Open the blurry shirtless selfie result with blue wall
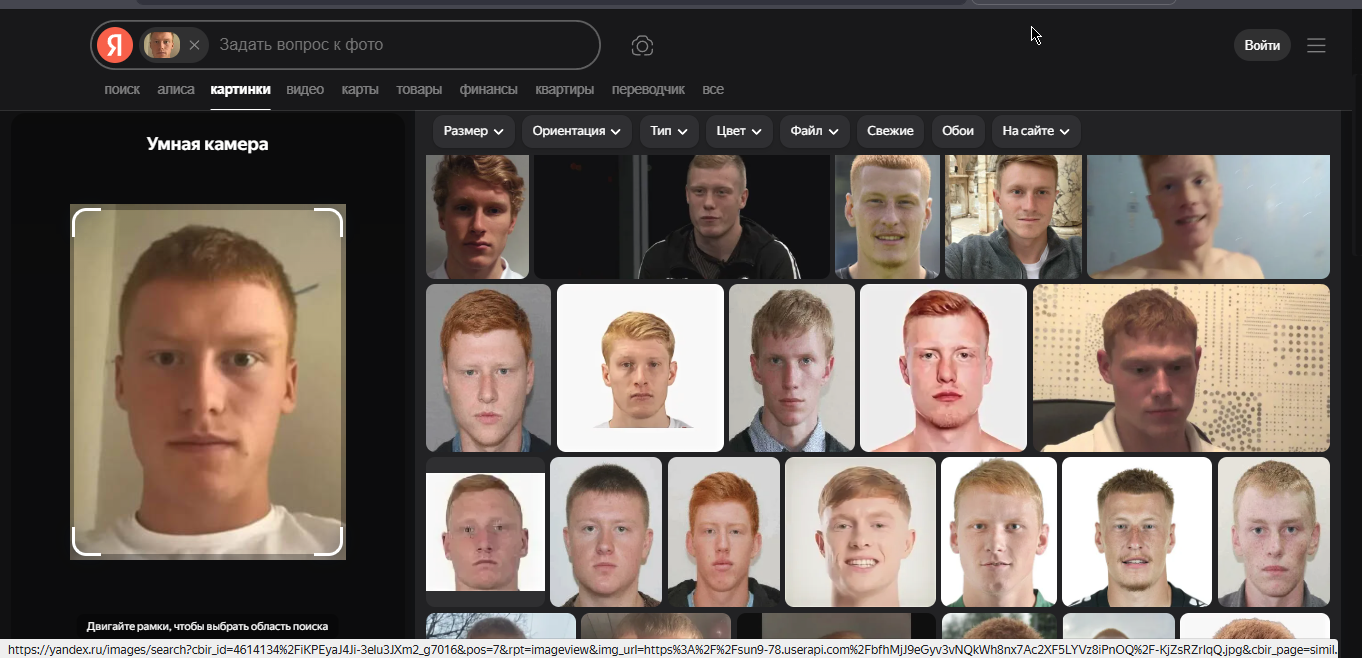The height and width of the screenshot is (658, 1362). point(1208,216)
